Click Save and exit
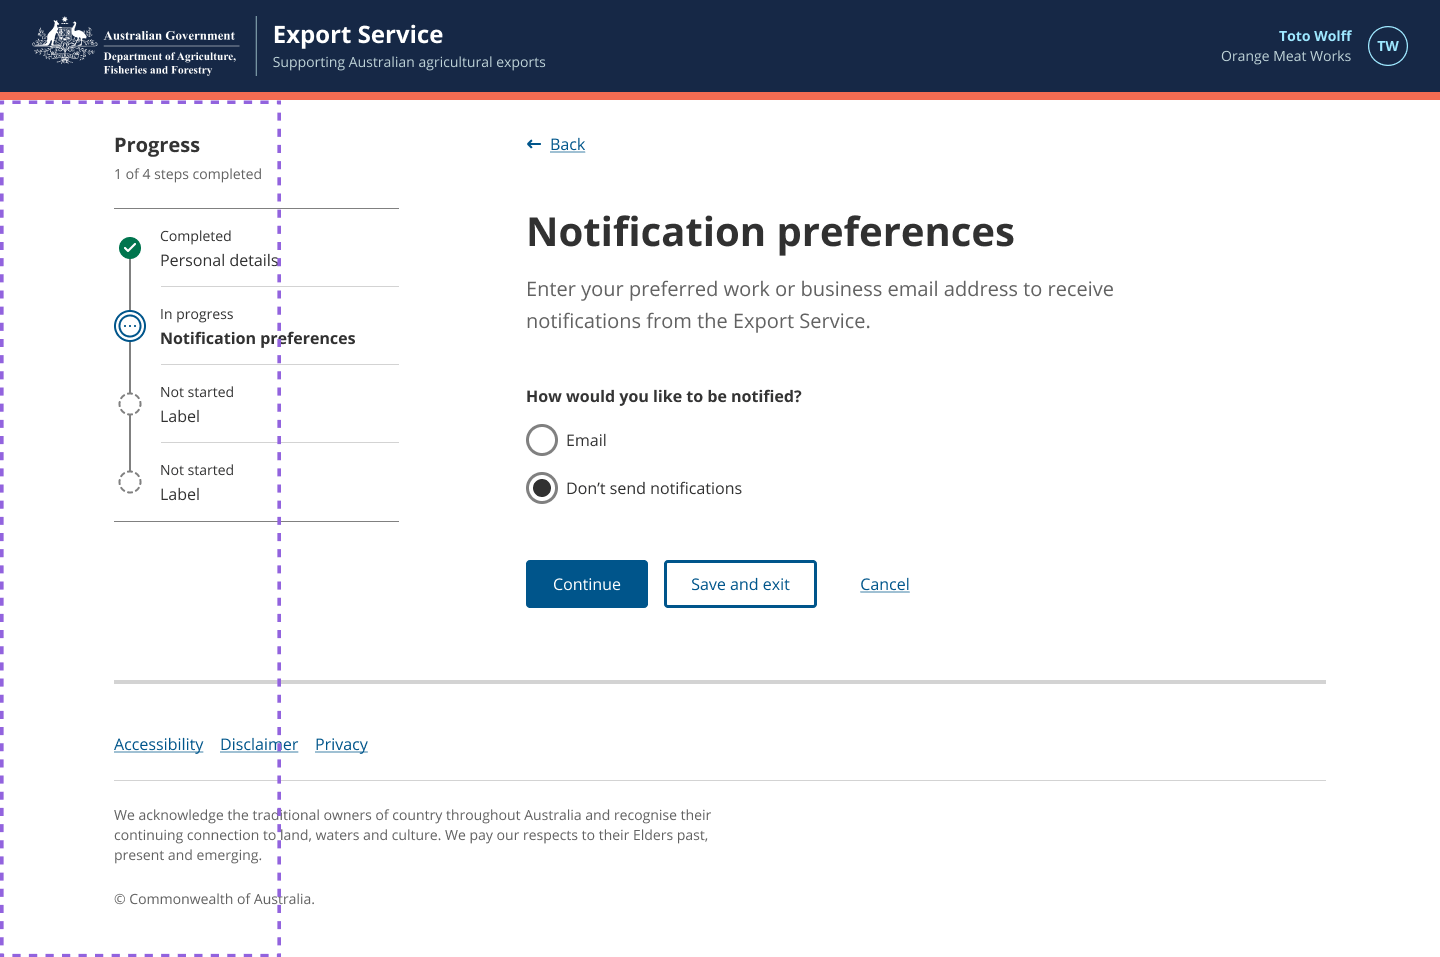Image resolution: width=1440 pixels, height=957 pixels. click(740, 584)
